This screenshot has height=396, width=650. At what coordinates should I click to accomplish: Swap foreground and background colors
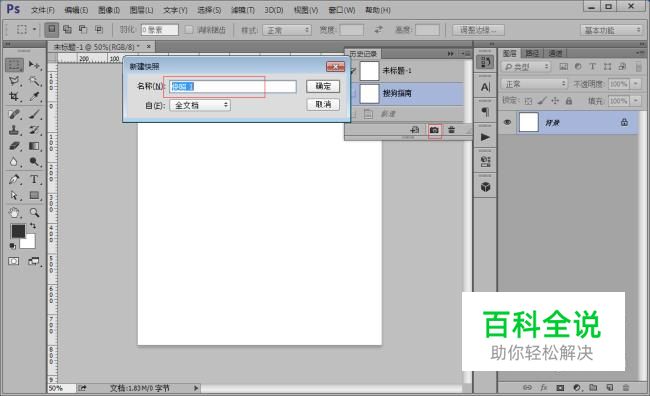click(33, 226)
